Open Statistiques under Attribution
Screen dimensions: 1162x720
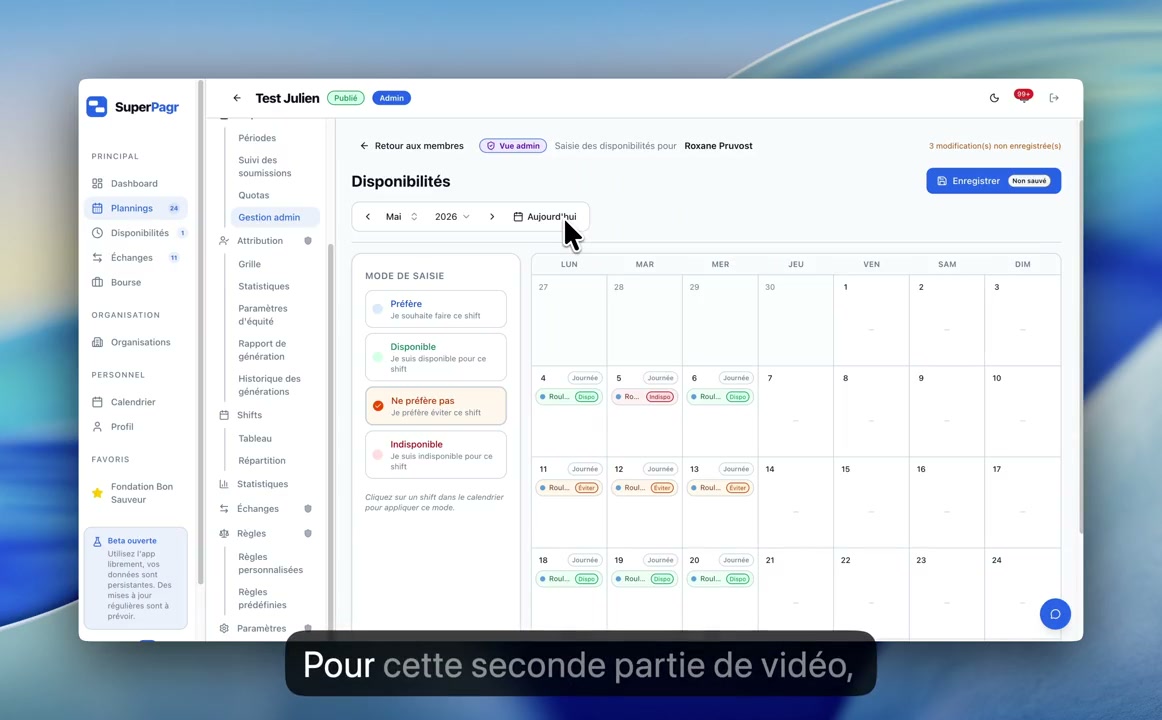[x=264, y=287]
